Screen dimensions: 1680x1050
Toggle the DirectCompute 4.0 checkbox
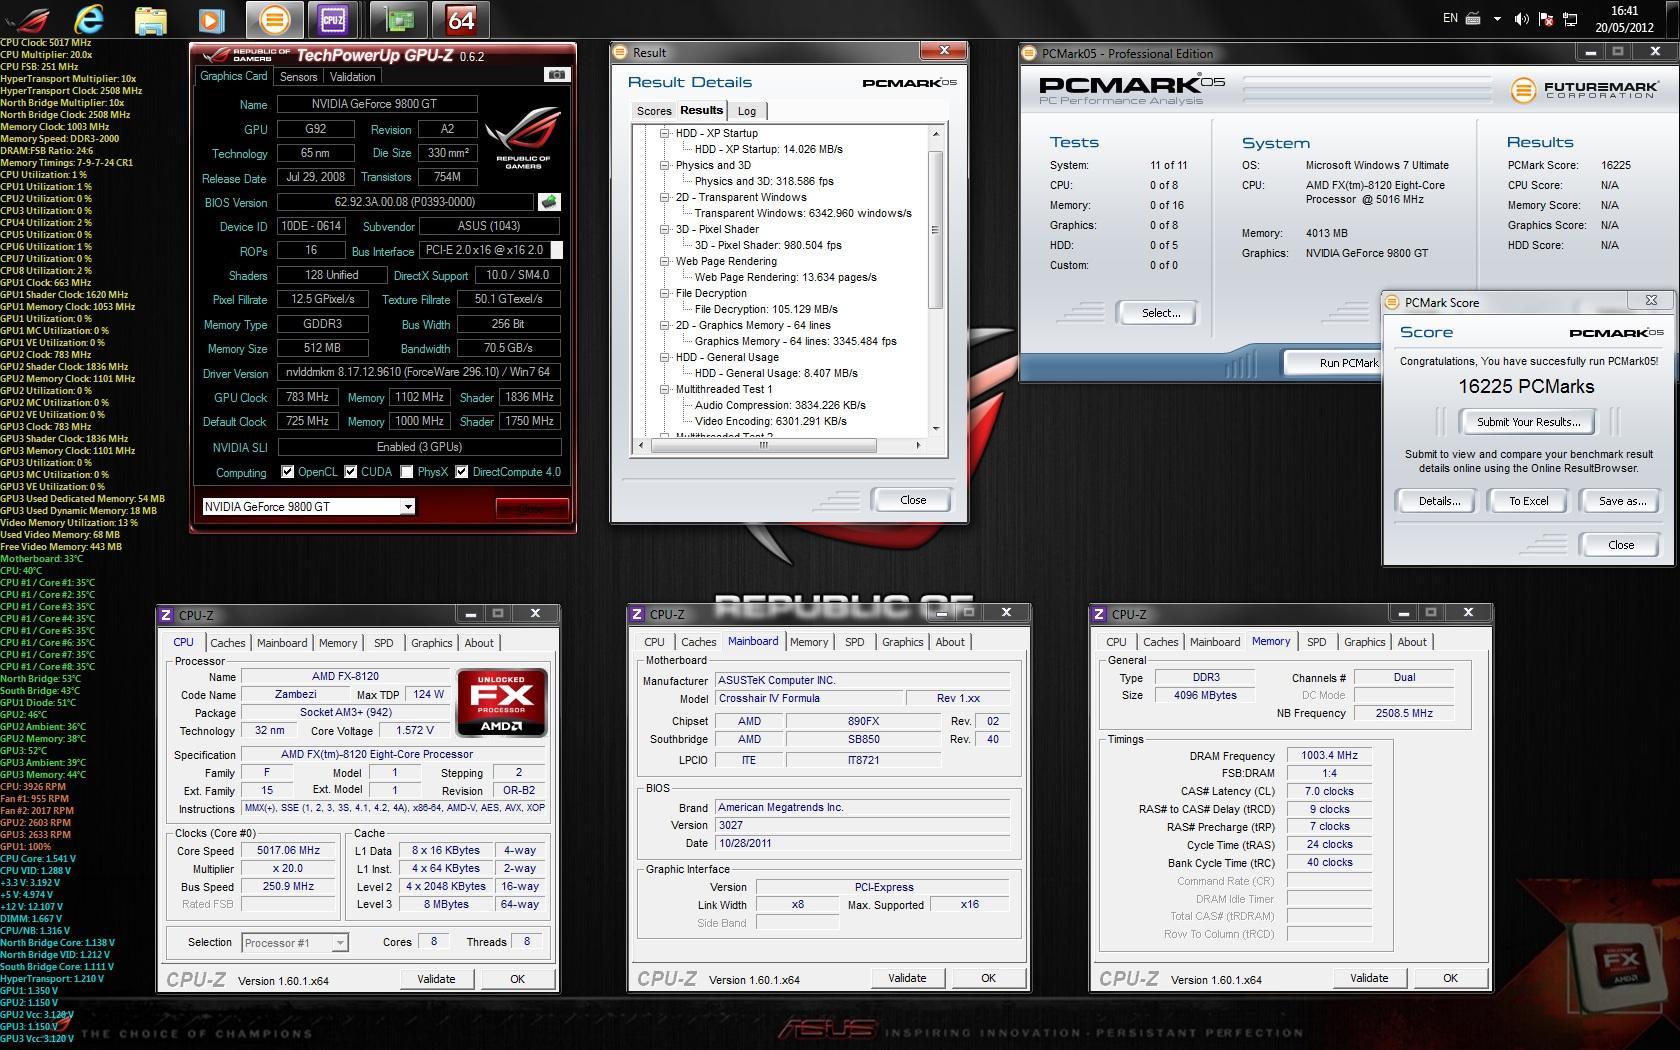(x=462, y=472)
